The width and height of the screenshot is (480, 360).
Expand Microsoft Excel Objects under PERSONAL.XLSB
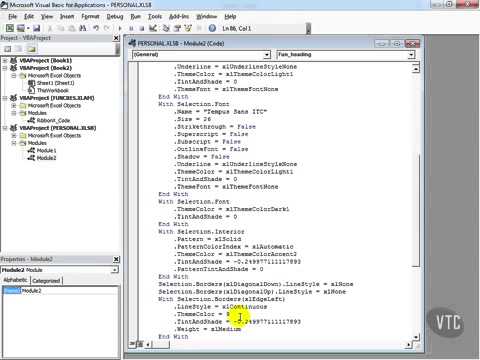pyautogui.click(x=14, y=136)
